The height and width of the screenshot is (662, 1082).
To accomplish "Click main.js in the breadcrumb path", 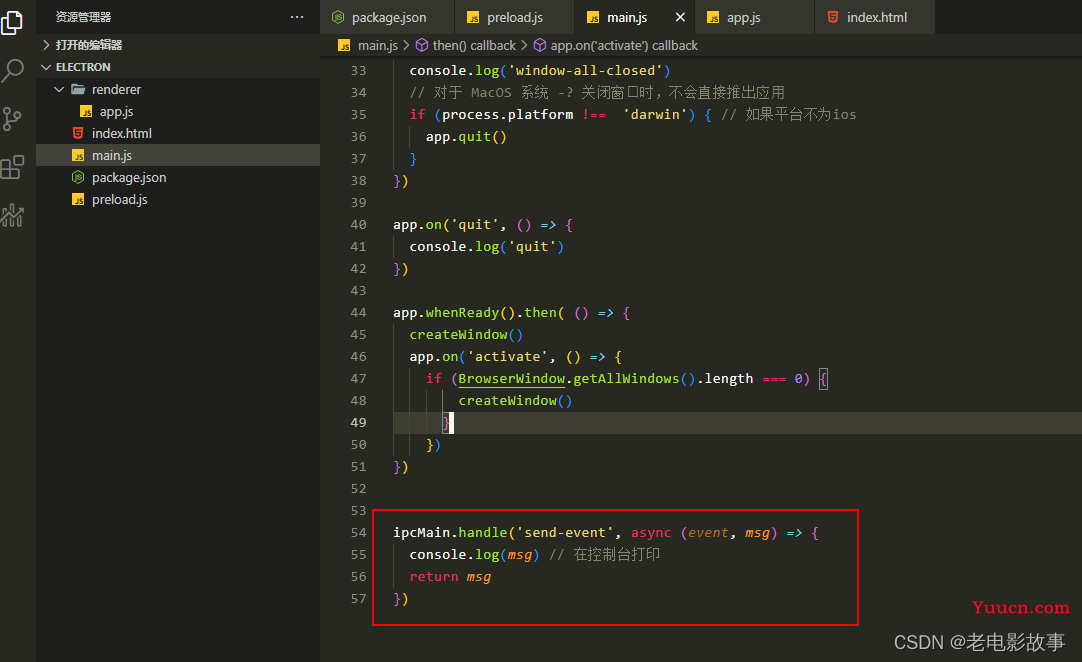I will point(377,46).
